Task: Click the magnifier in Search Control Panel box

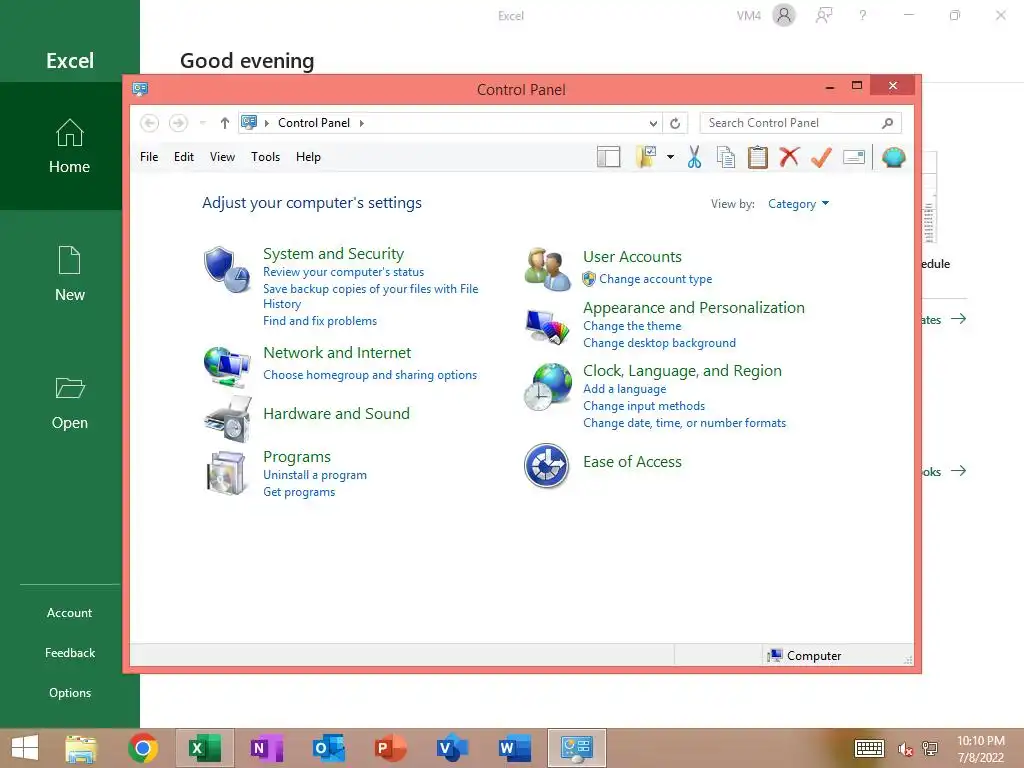Action: pos(887,123)
